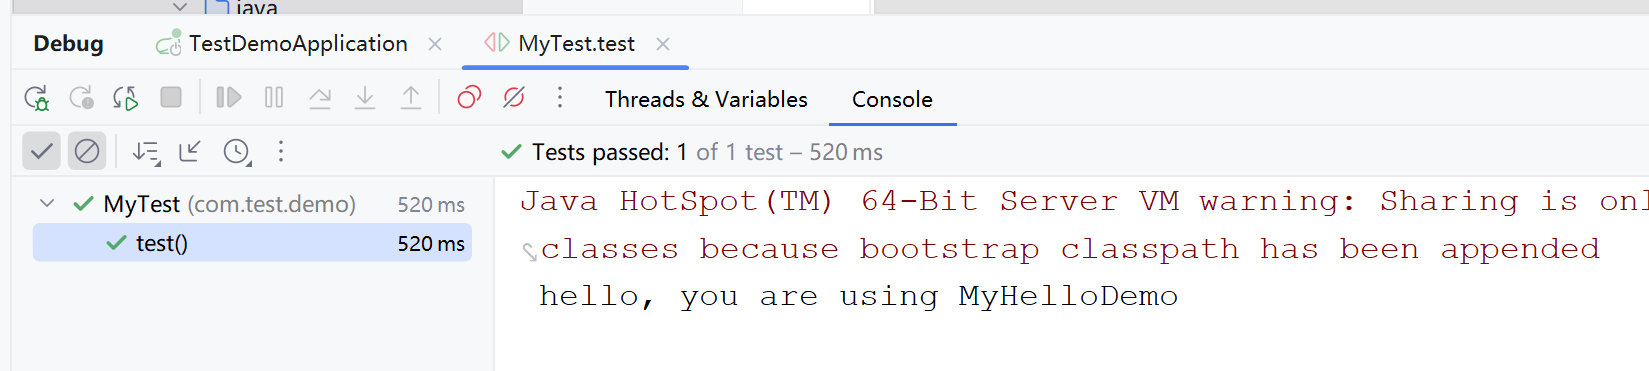Image resolution: width=1649 pixels, height=371 pixels.
Task: Click the Debug panel title
Action: coord(68,44)
